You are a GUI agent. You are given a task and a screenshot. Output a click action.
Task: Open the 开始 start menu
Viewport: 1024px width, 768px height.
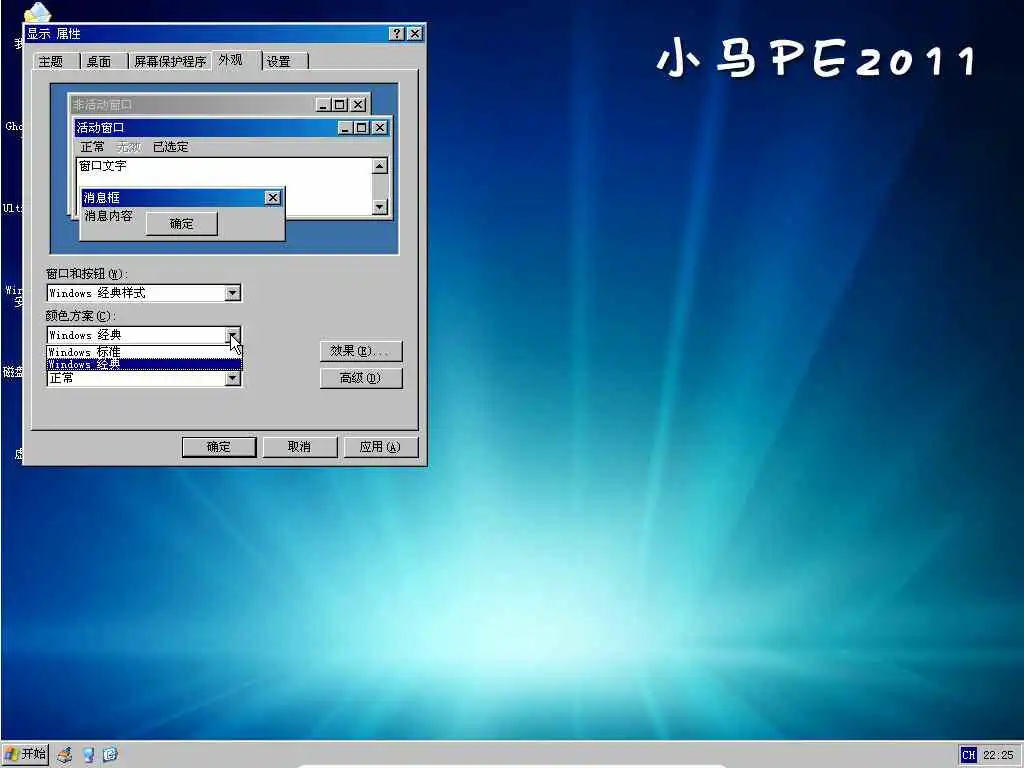click(x=25, y=754)
